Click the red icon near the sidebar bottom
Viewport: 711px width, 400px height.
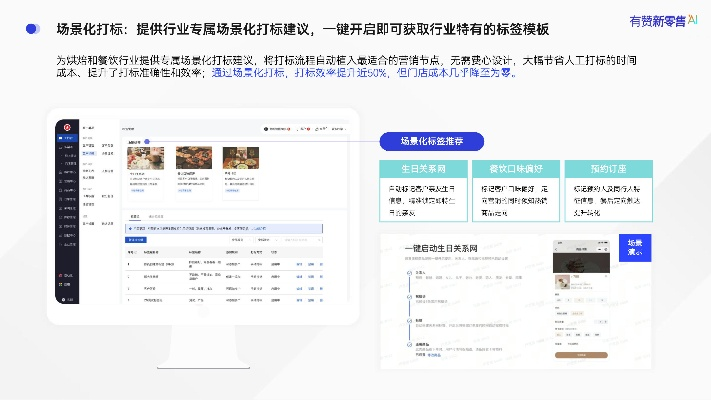pos(61,274)
